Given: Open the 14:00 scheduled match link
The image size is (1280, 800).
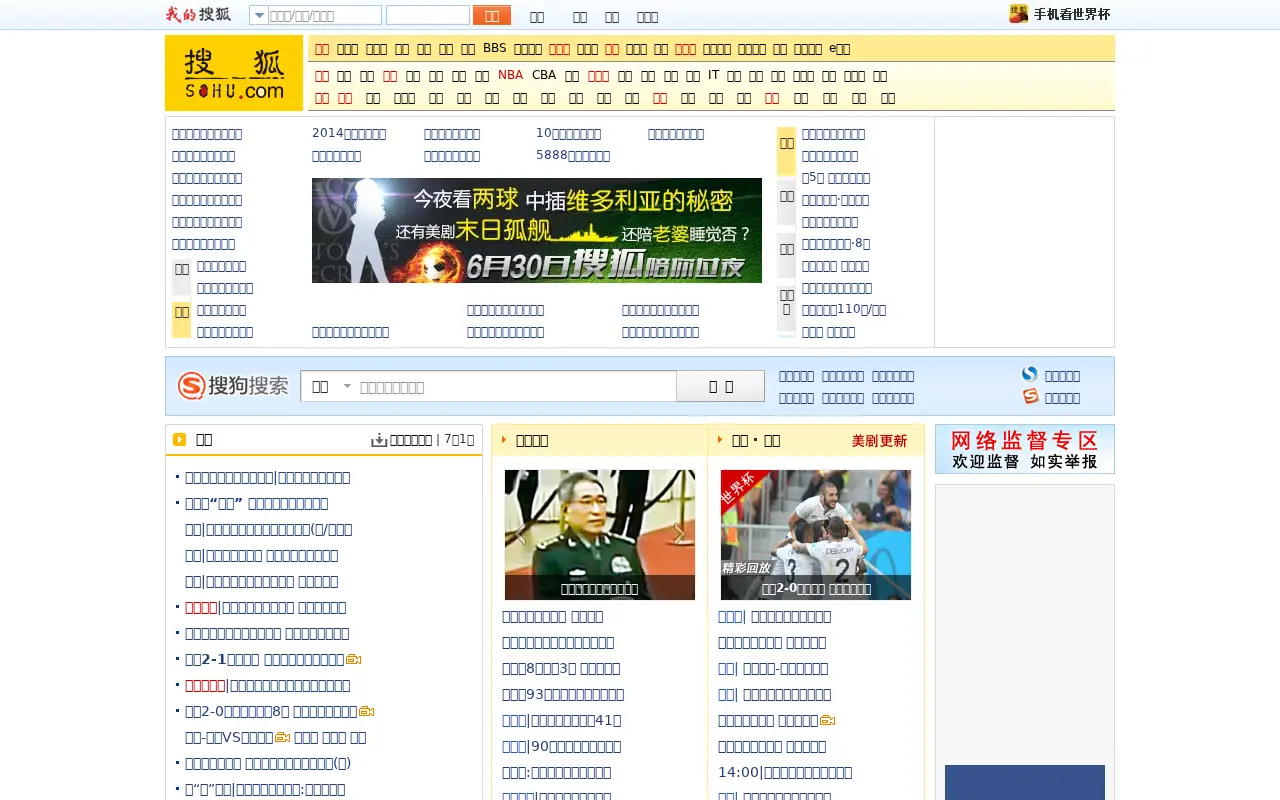Looking at the screenshot, I should pyautogui.click(x=785, y=772).
